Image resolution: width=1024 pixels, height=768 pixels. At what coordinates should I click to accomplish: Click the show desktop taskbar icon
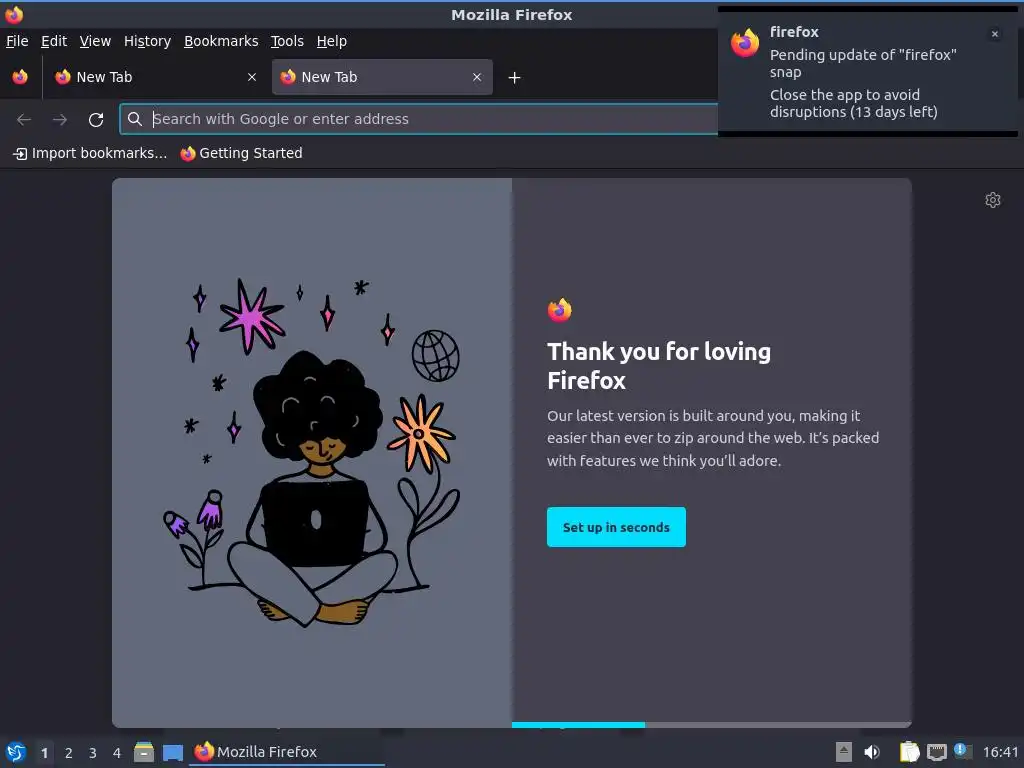(173, 753)
